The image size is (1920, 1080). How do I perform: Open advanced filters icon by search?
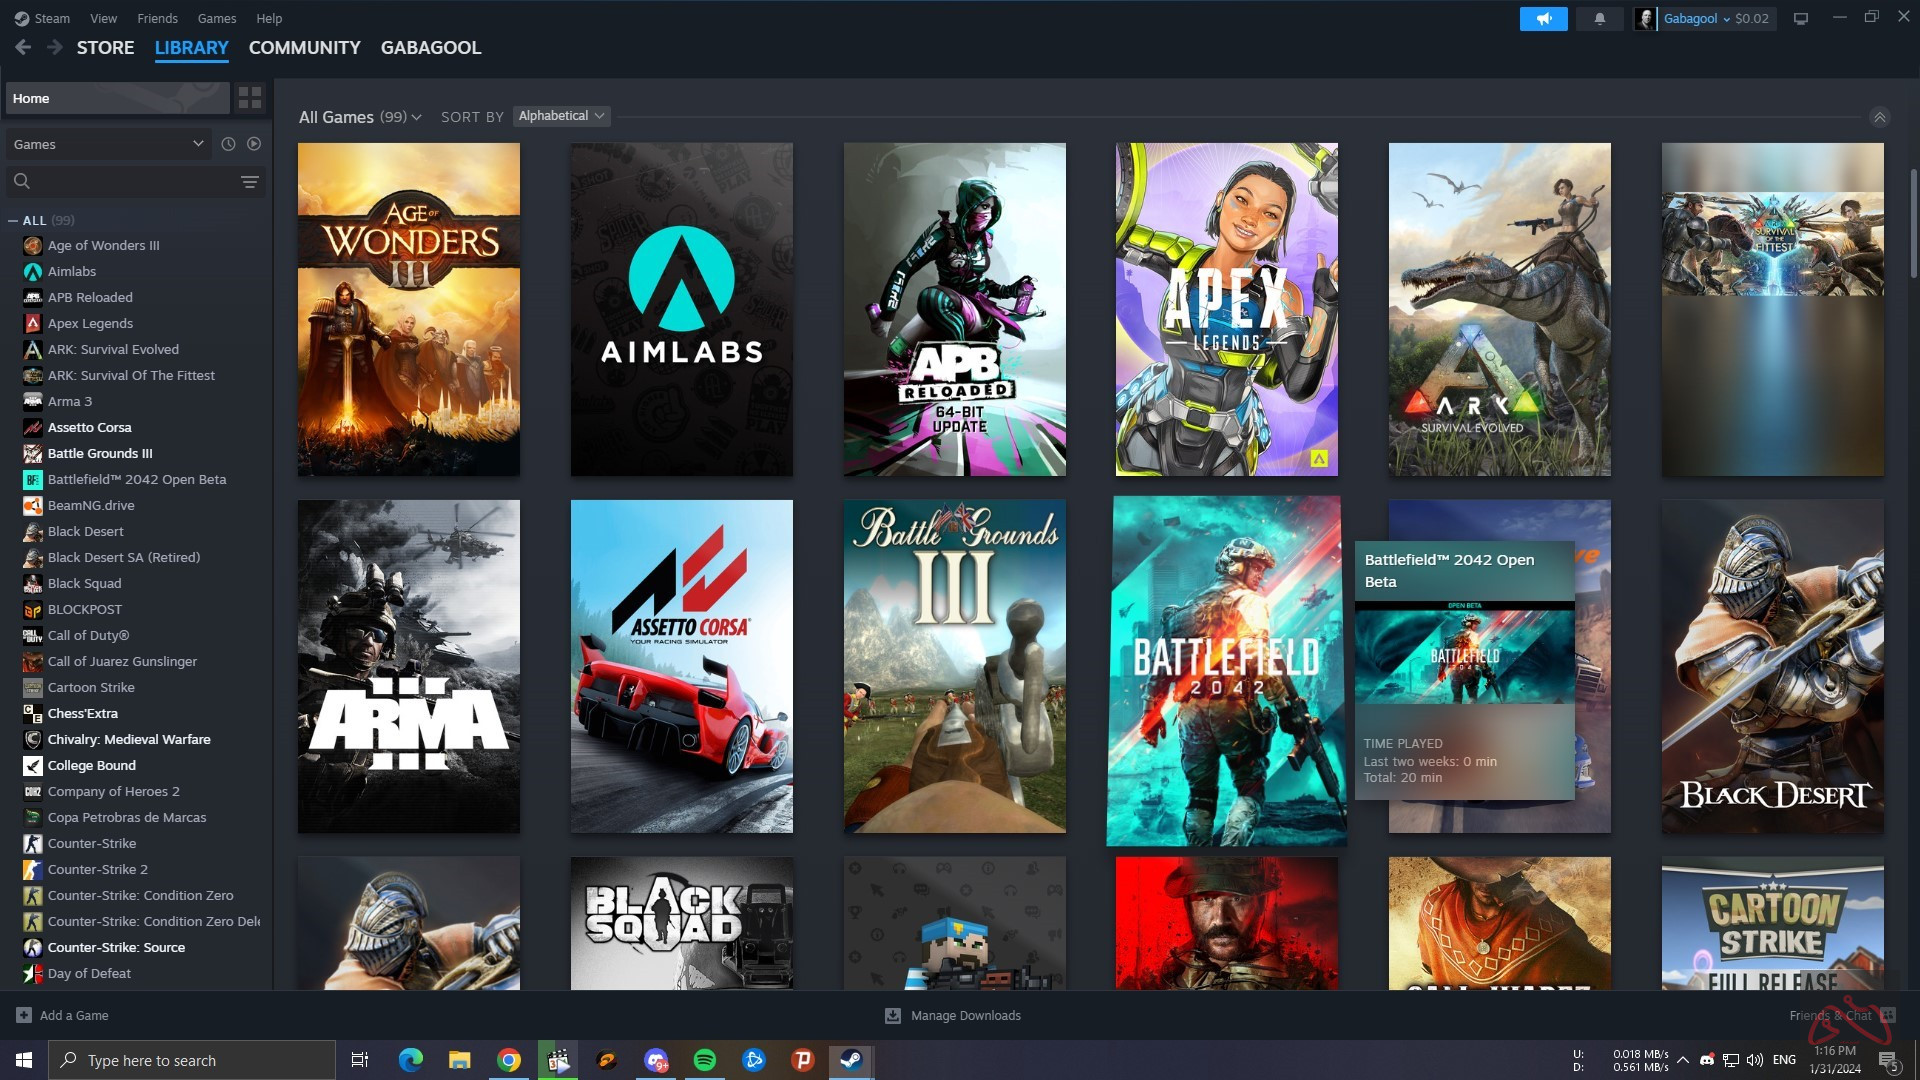tap(249, 181)
